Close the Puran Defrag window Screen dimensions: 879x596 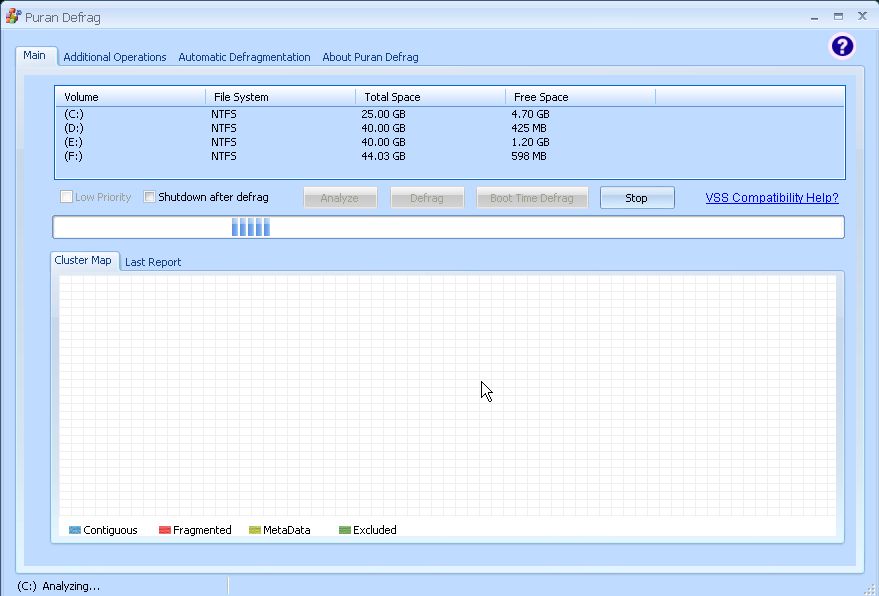862,16
